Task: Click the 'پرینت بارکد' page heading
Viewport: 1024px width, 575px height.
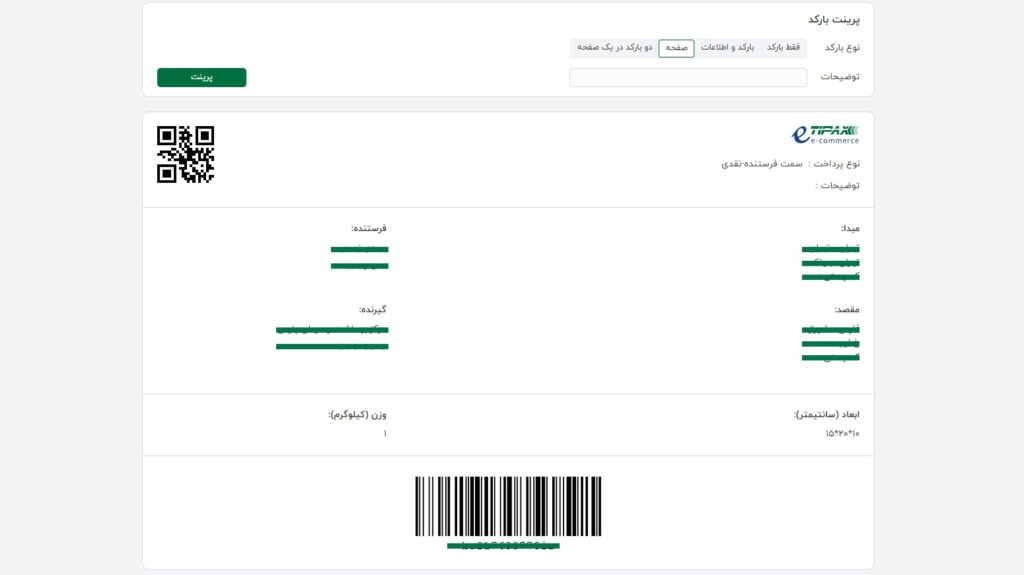Action: (833, 20)
